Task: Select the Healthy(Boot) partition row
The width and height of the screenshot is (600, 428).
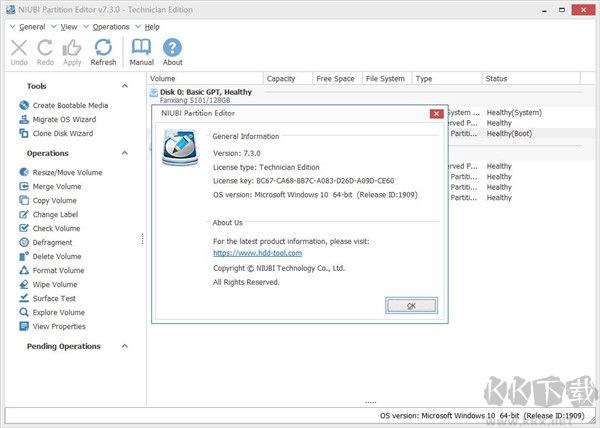Action: 509,133
